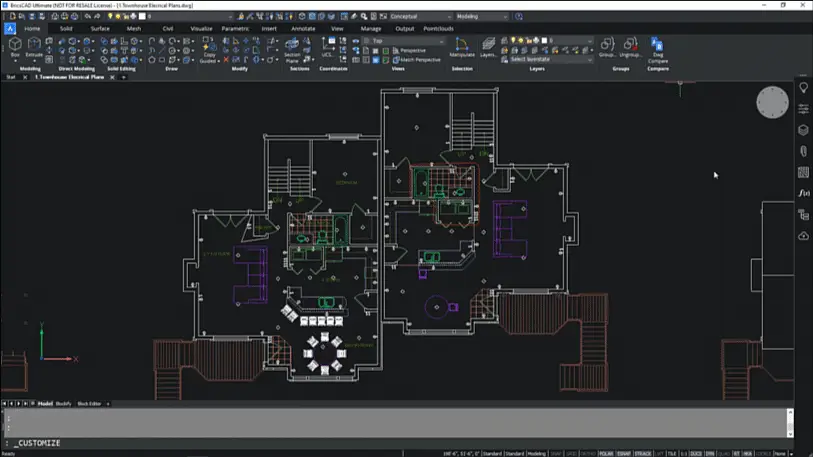
Task: Select the Model layout tab
Action: pyautogui.click(x=45, y=404)
